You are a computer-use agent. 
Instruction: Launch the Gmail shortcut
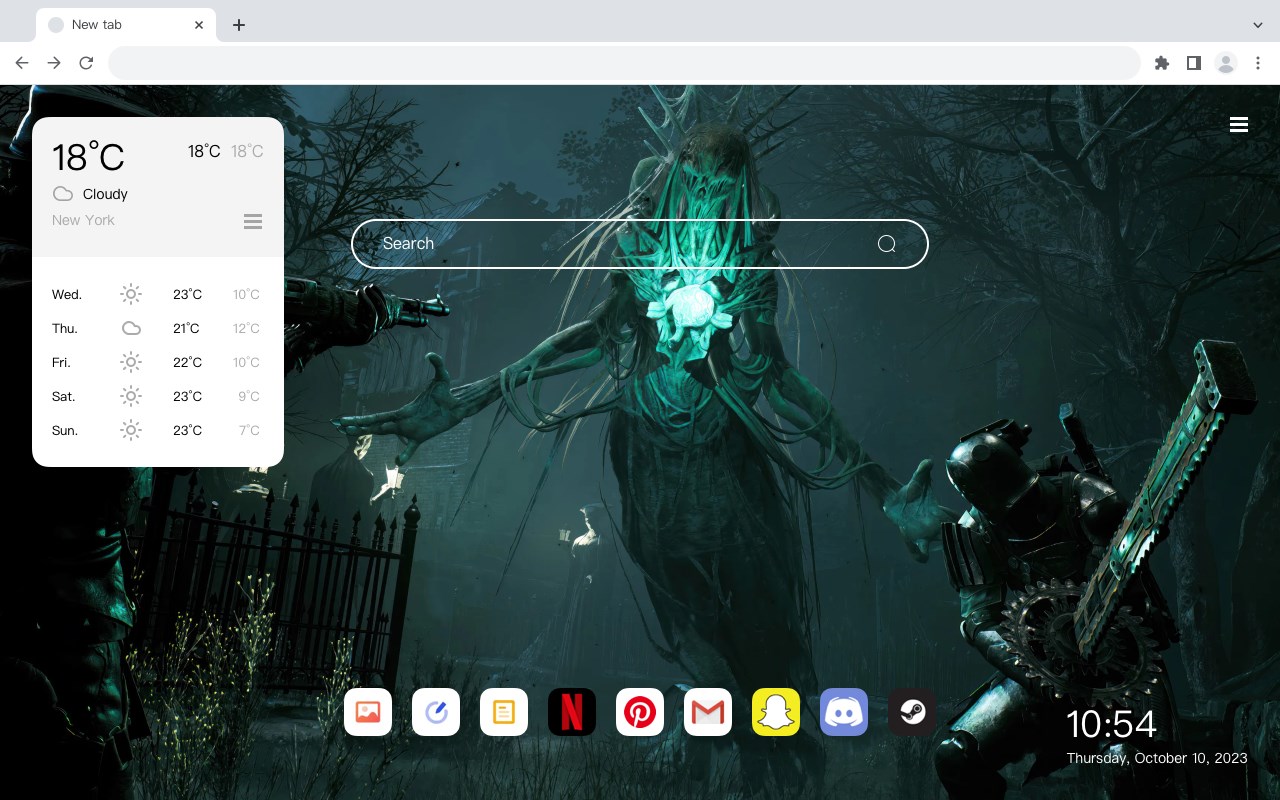tap(708, 712)
